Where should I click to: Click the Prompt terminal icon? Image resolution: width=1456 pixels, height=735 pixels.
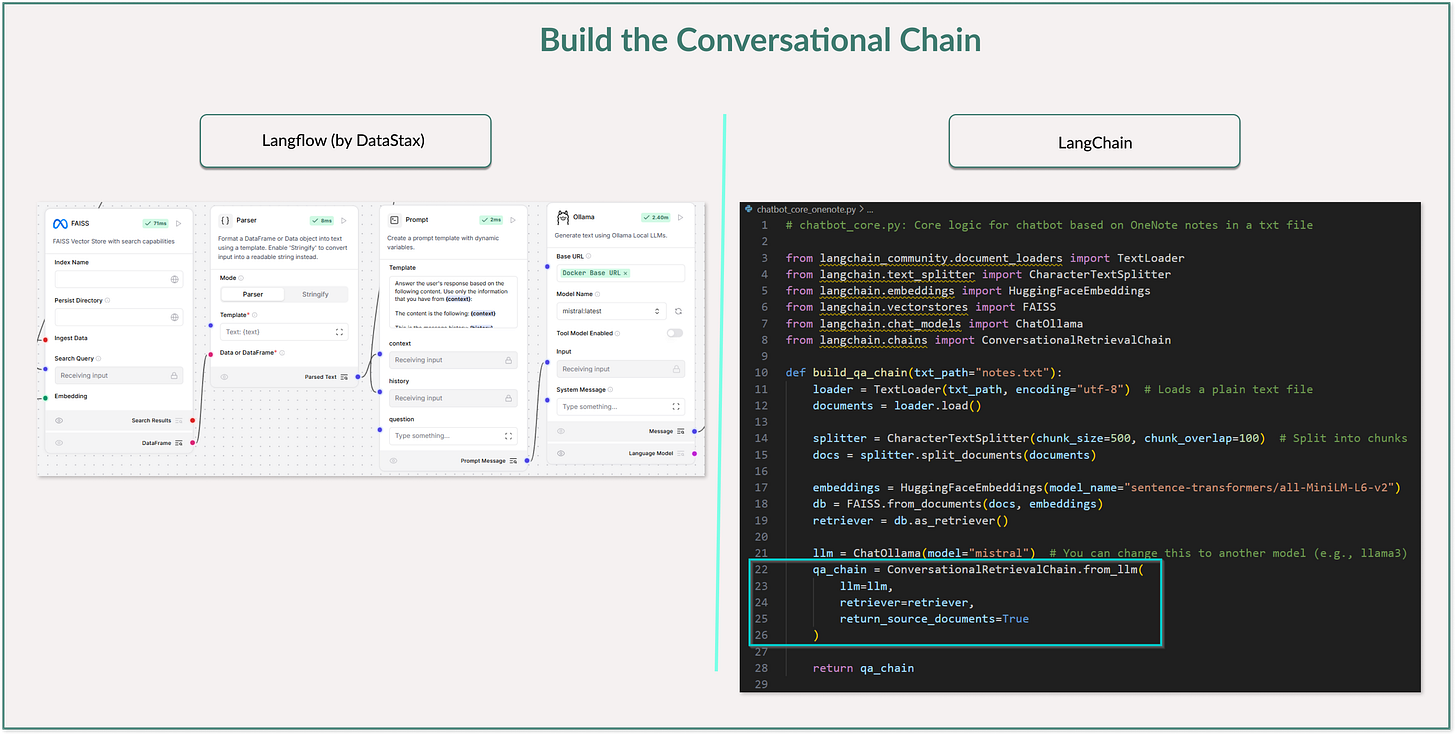tap(395, 219)
